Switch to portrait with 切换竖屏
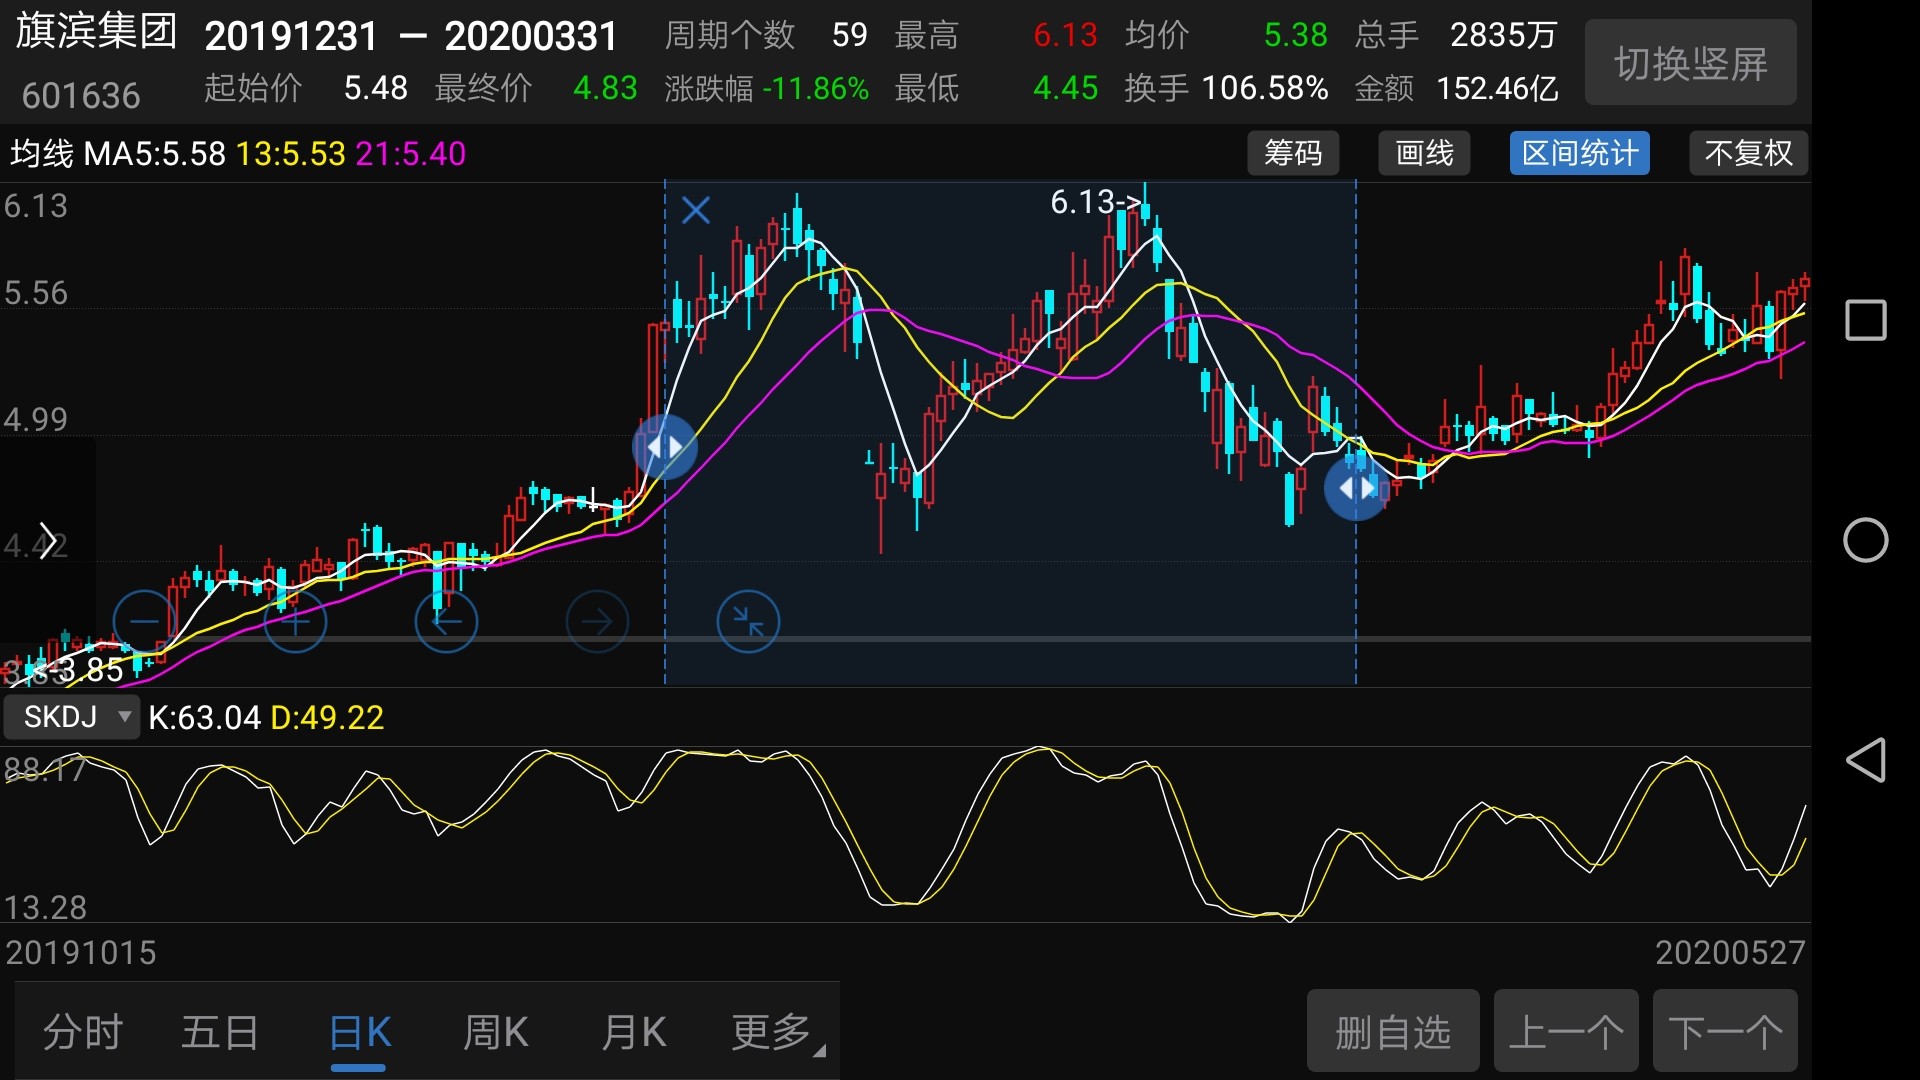This screenshot has width=1920, height=1080. tap(1691, 63)
